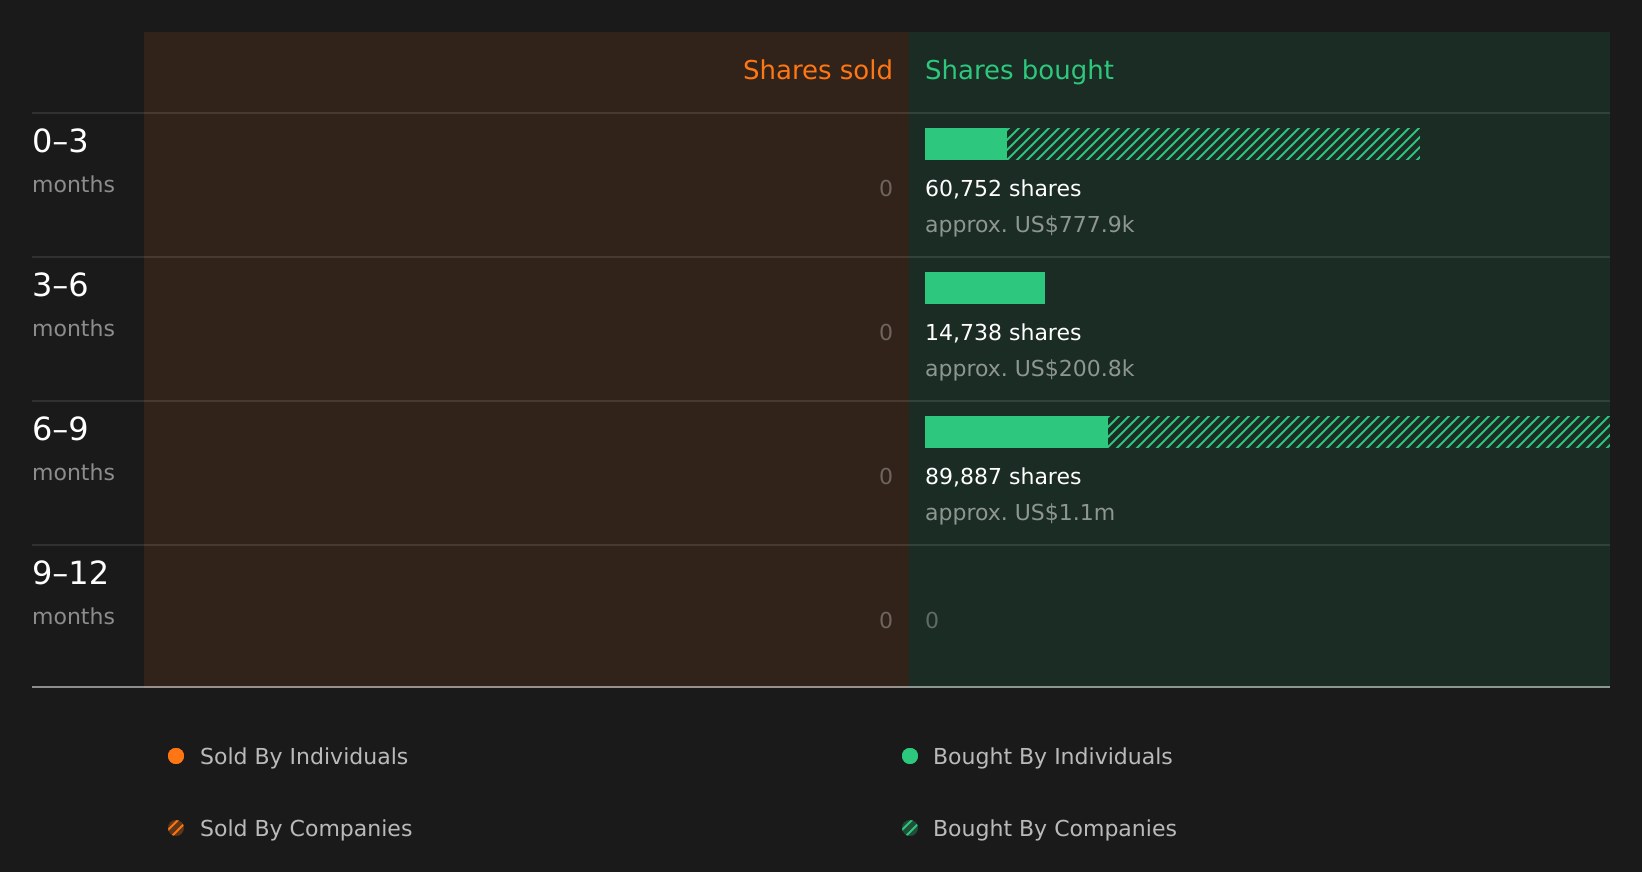This screenshot has width=1642, height=872.
Task: Click the hatched Sold By Companies legend icon
Action: pos(176,828)
